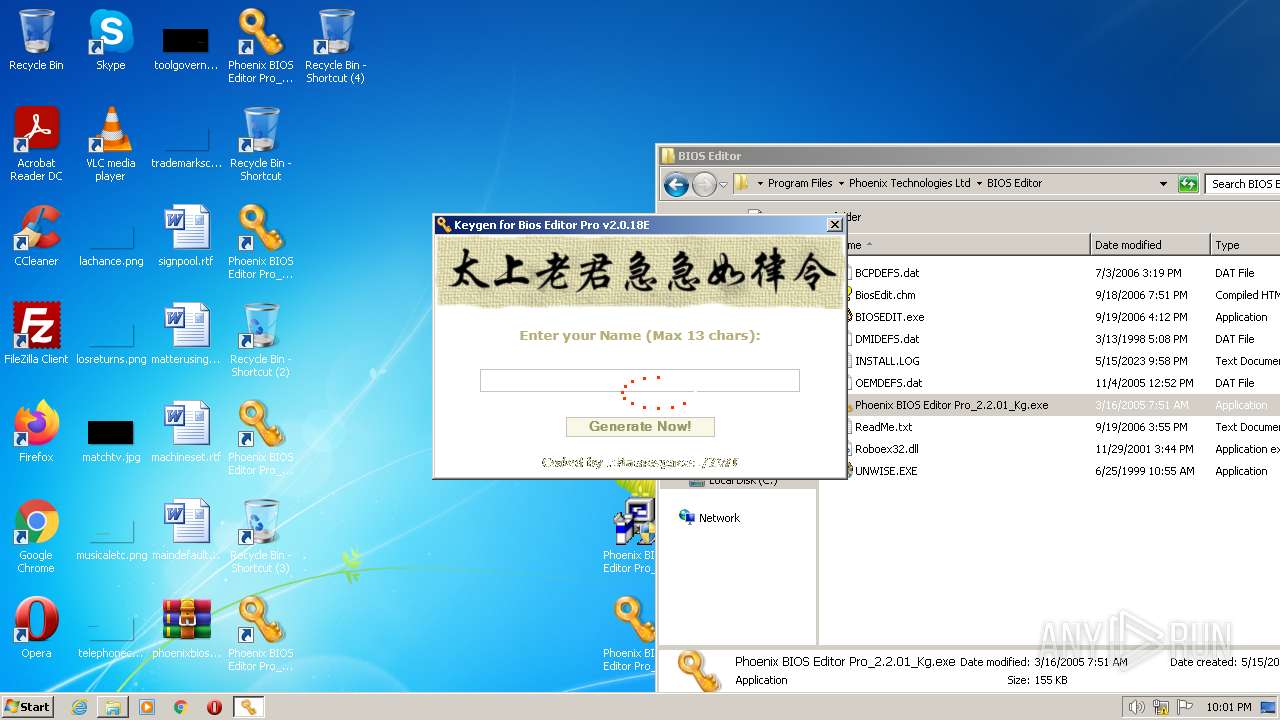Viewport: 1280px width, 720px height.
Task: Select the INSTALL.LOG file
Action: [x=887, y=361]
